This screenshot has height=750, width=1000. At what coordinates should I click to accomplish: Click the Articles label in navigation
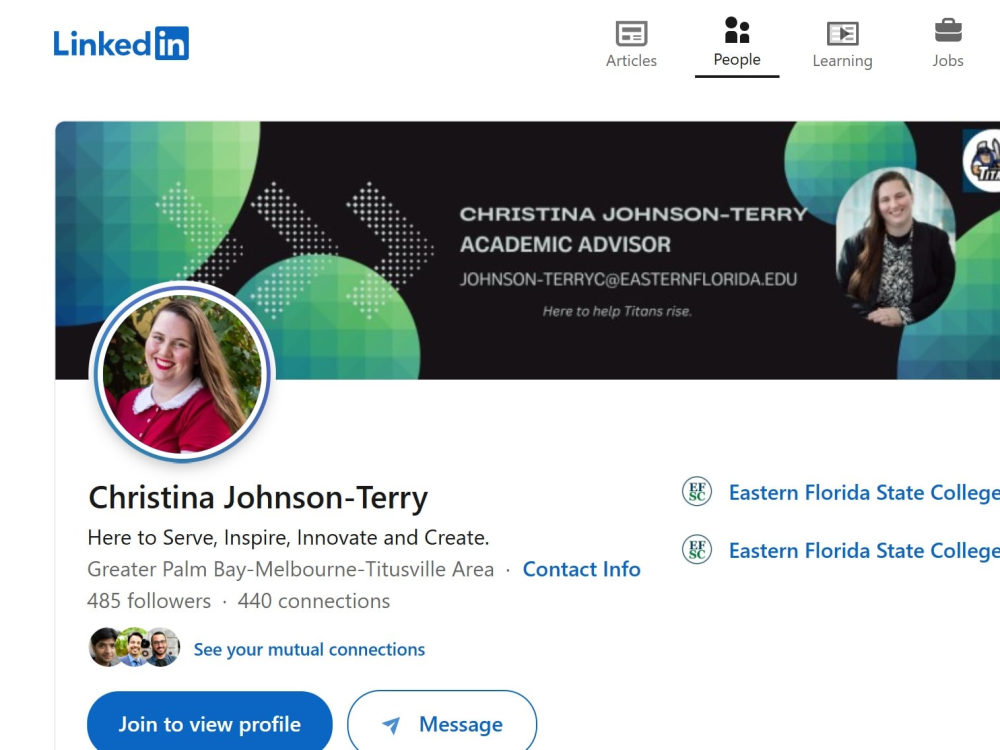[631, 61]
